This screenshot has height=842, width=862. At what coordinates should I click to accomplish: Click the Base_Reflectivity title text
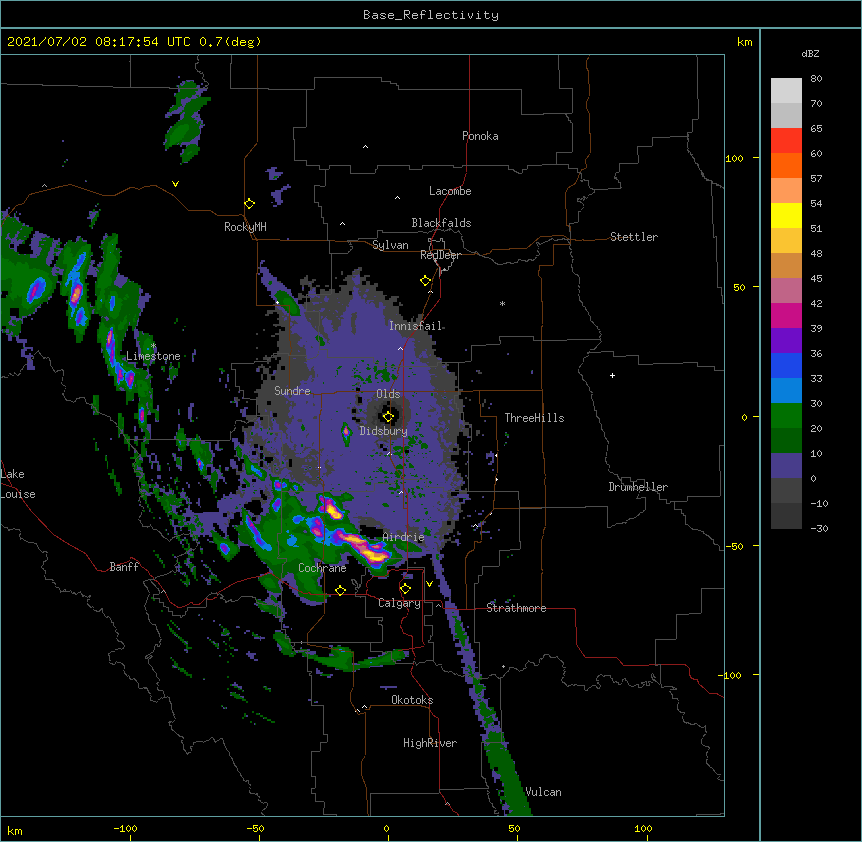pyautogui.click(x=431, y=15)
